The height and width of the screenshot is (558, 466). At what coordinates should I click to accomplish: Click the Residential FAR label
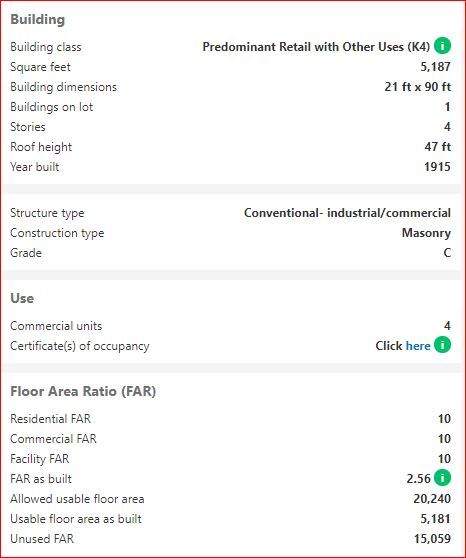tap(51, 419)
